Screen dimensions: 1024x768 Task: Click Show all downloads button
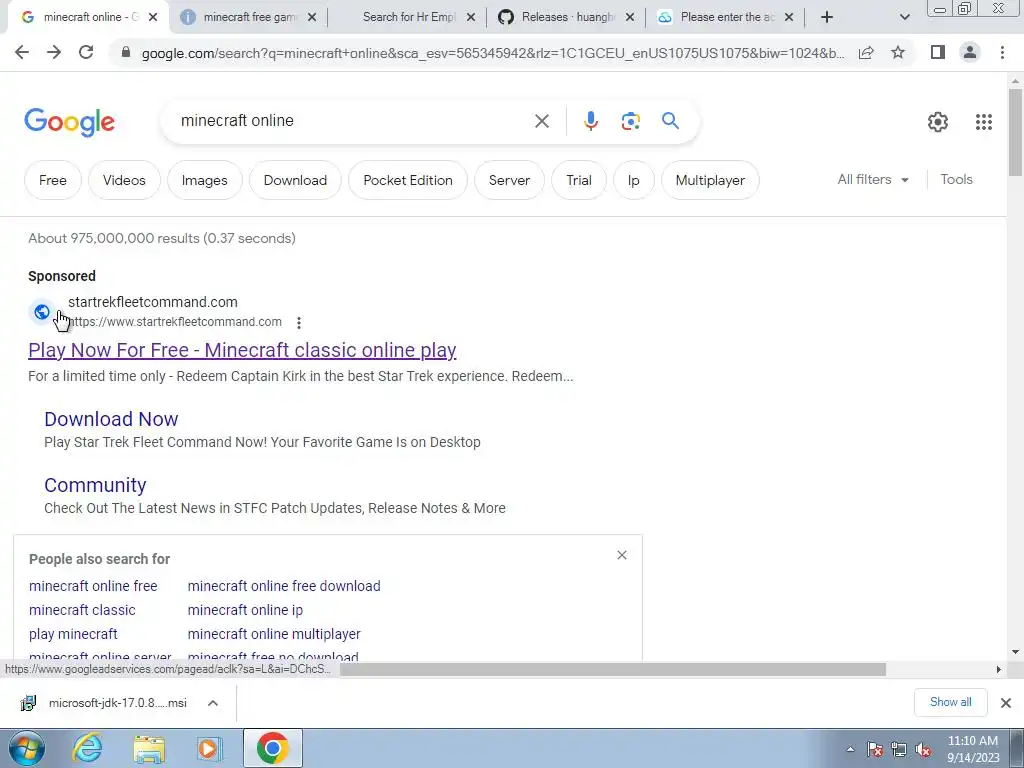tap(950, 702)
